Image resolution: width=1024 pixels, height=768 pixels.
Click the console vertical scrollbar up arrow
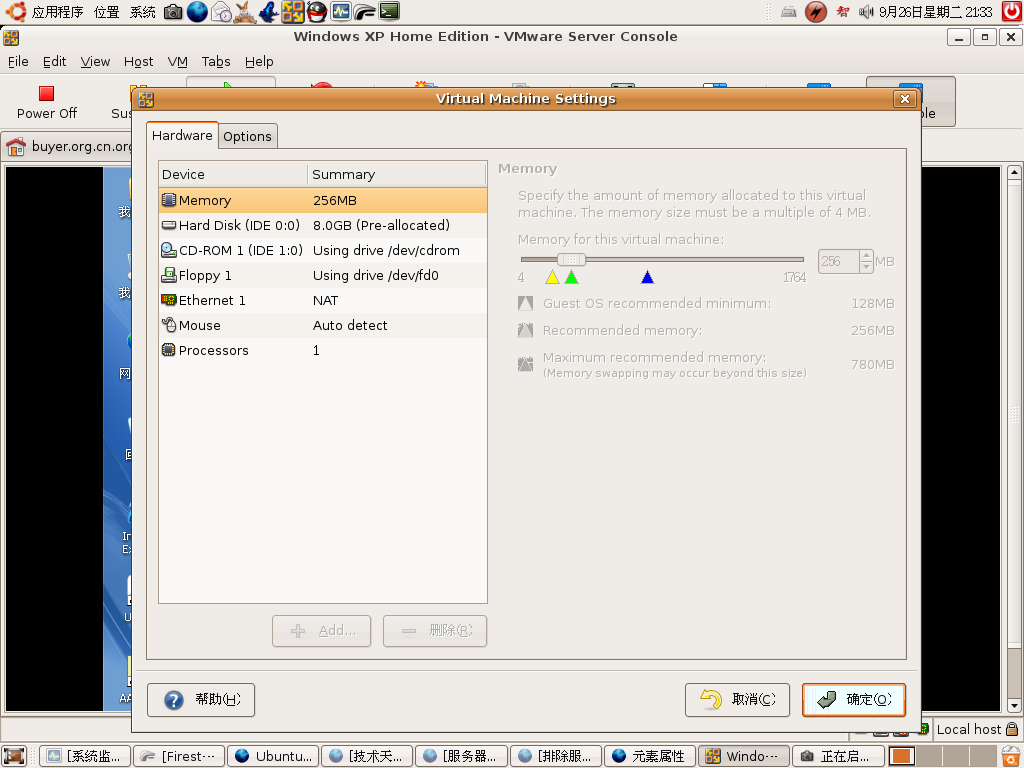pyautogui.click(x=1014, y=173)
